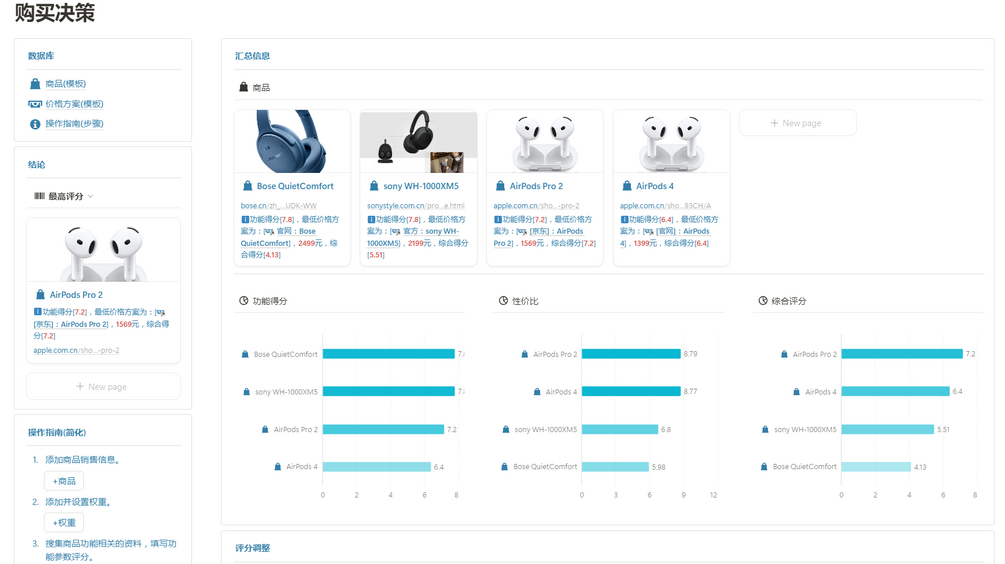The image size is (1005, 564).
Task: Open the sony WH-1000XM5 card title
Action: [x=421, y=186]
